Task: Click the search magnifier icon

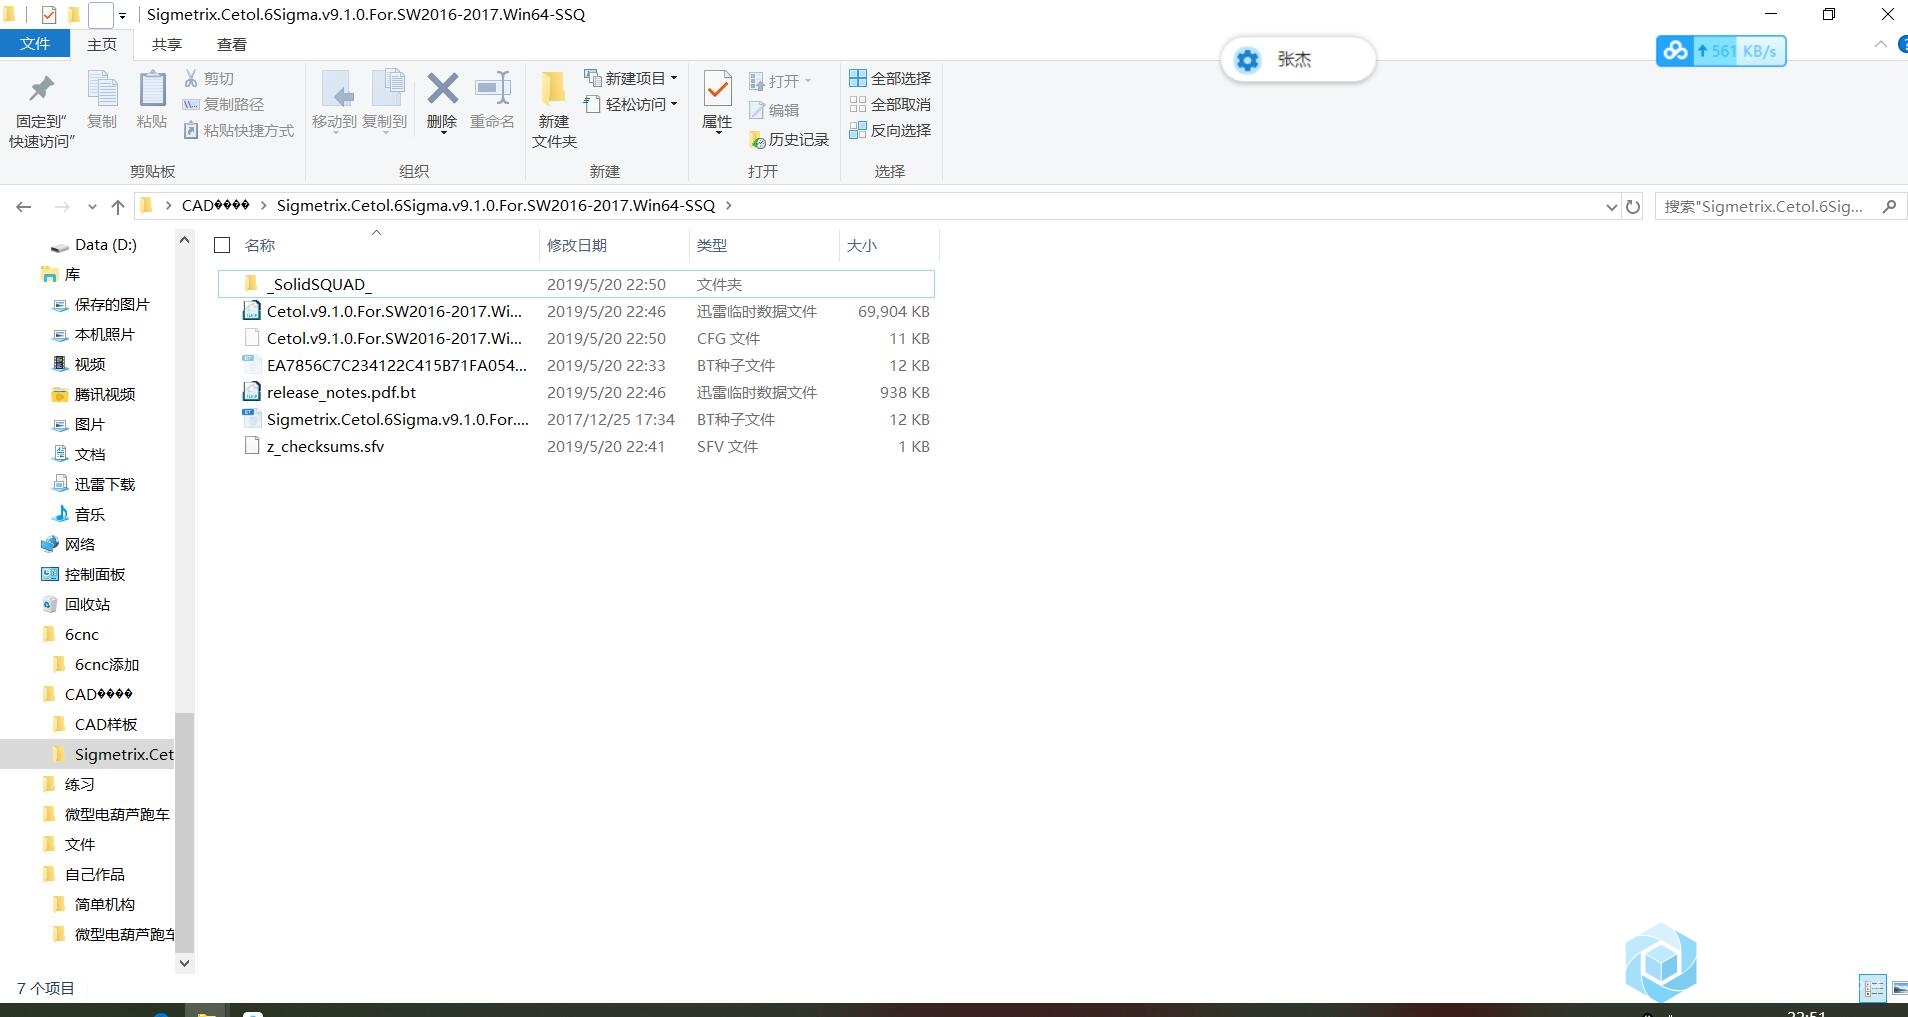Action: (x=1889, y=206)
